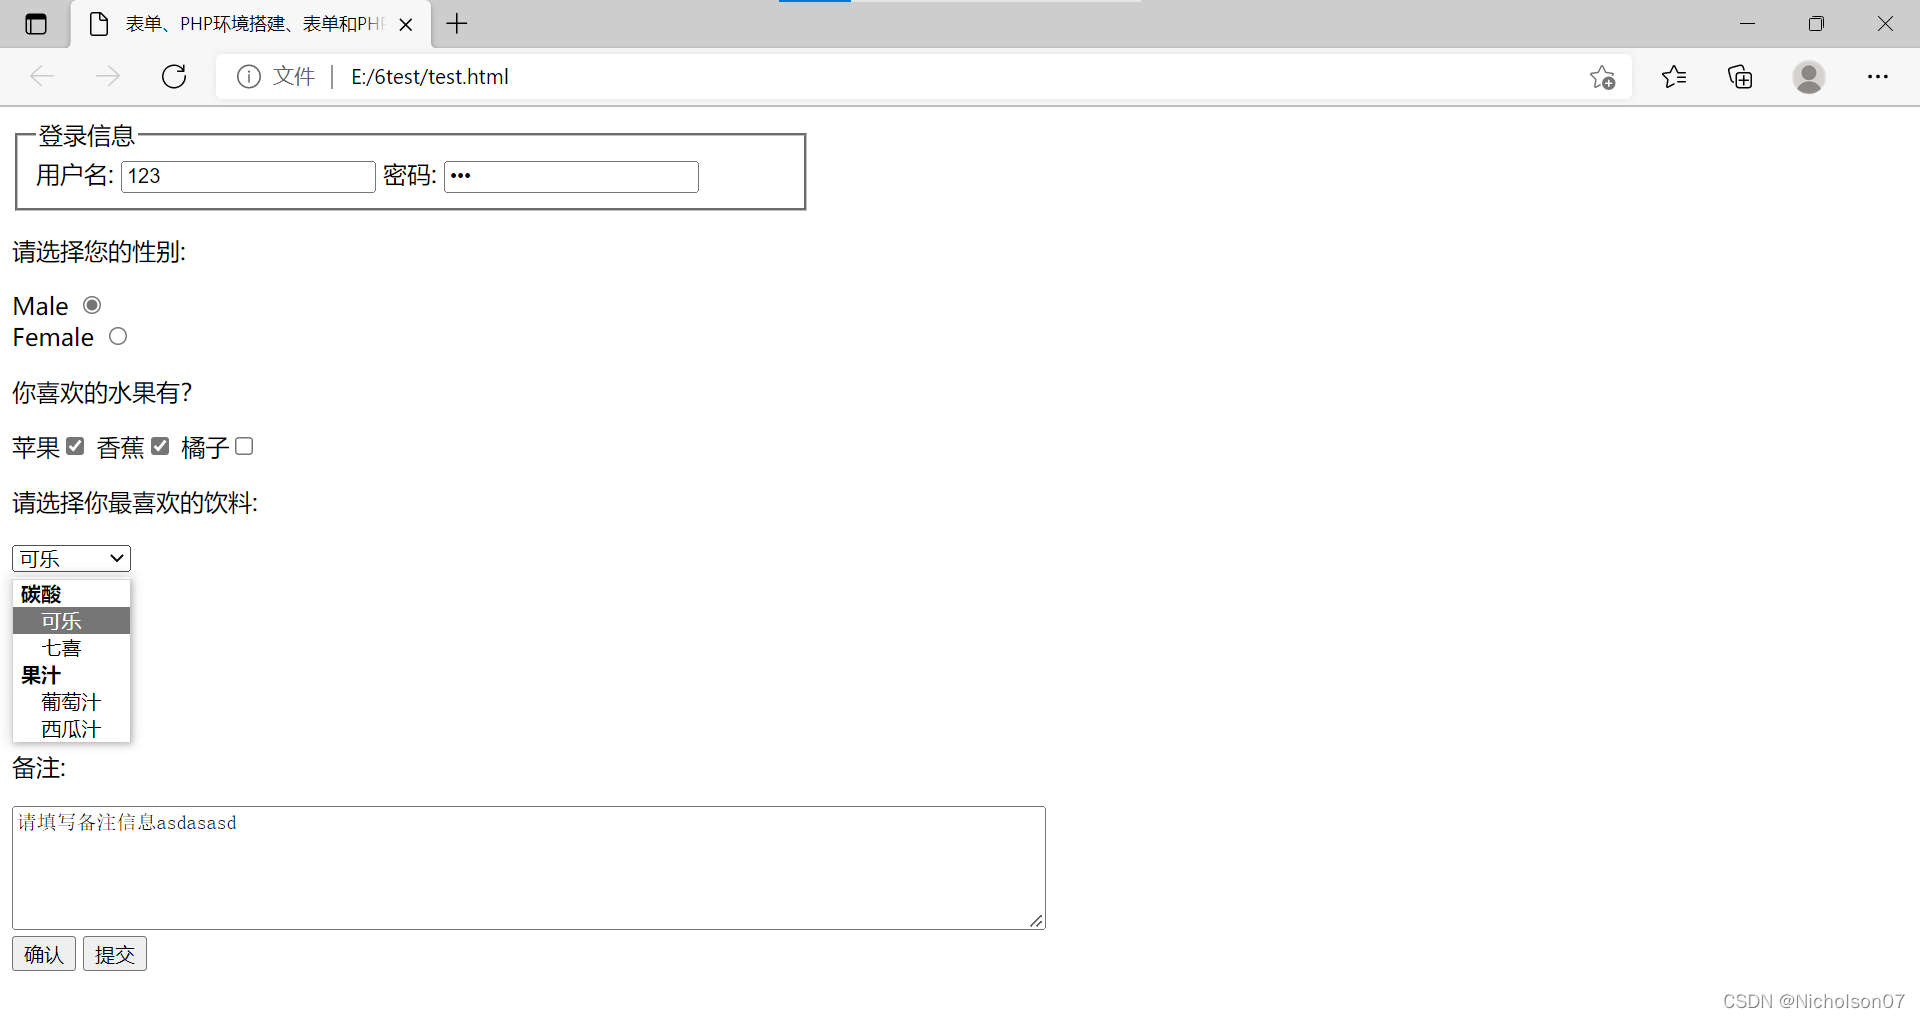Uncheck the 苹果 checkbox

75,446
